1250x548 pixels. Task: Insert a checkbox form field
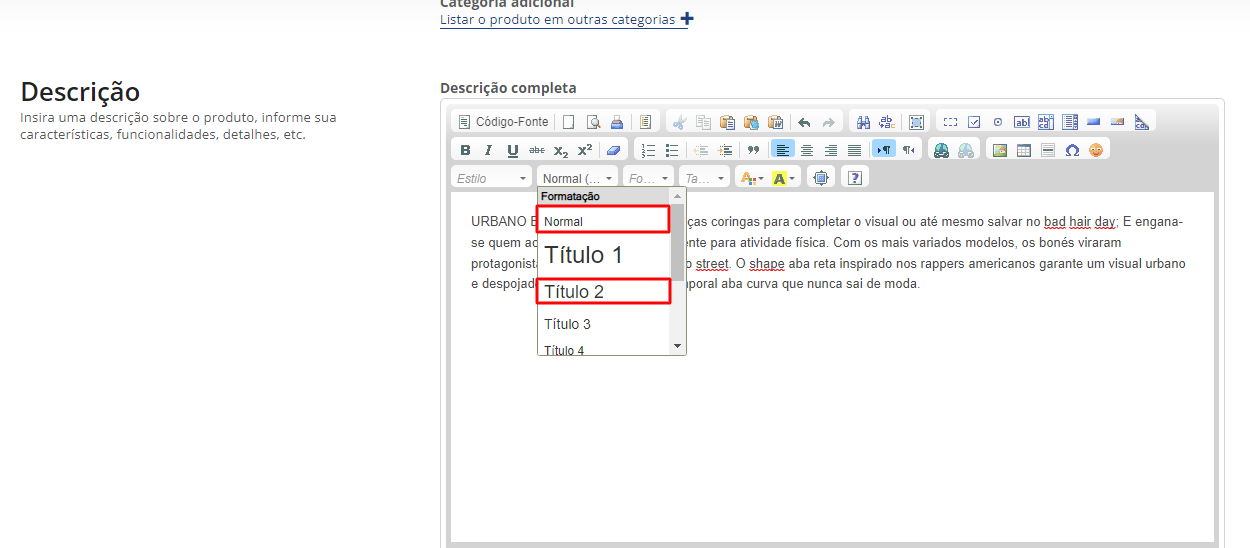click(x=974, y=122)
